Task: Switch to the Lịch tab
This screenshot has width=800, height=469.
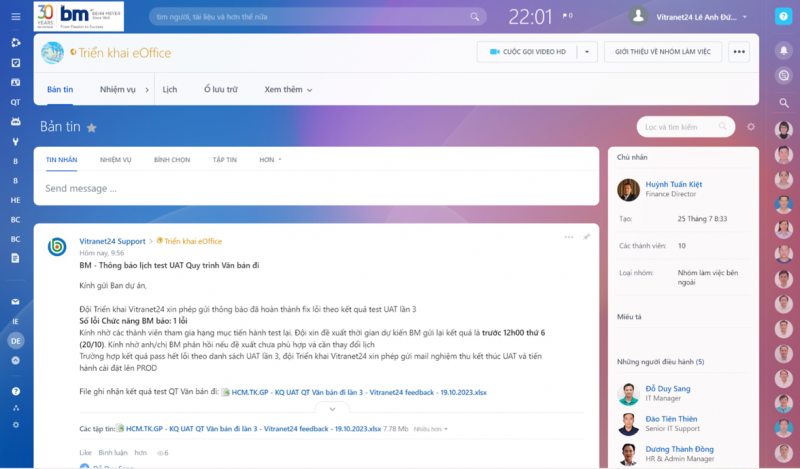Action: pyautogui.click(x=170, y=90)
